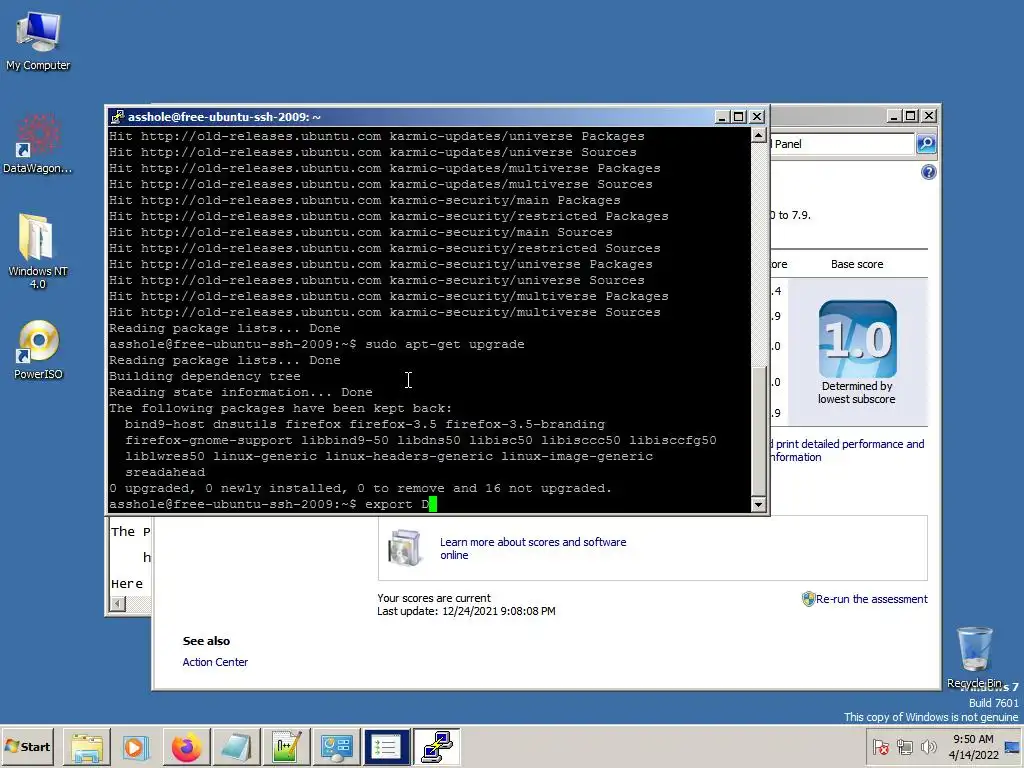Viewport: 1024px width, 768px height.
Task: Click the 1.0 base score badge
Action: pyautogui.click(x=857, y=338)
